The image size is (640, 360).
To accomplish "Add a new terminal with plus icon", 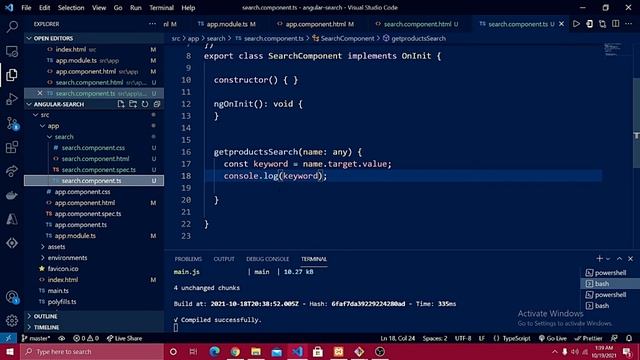I will (599, 258).
